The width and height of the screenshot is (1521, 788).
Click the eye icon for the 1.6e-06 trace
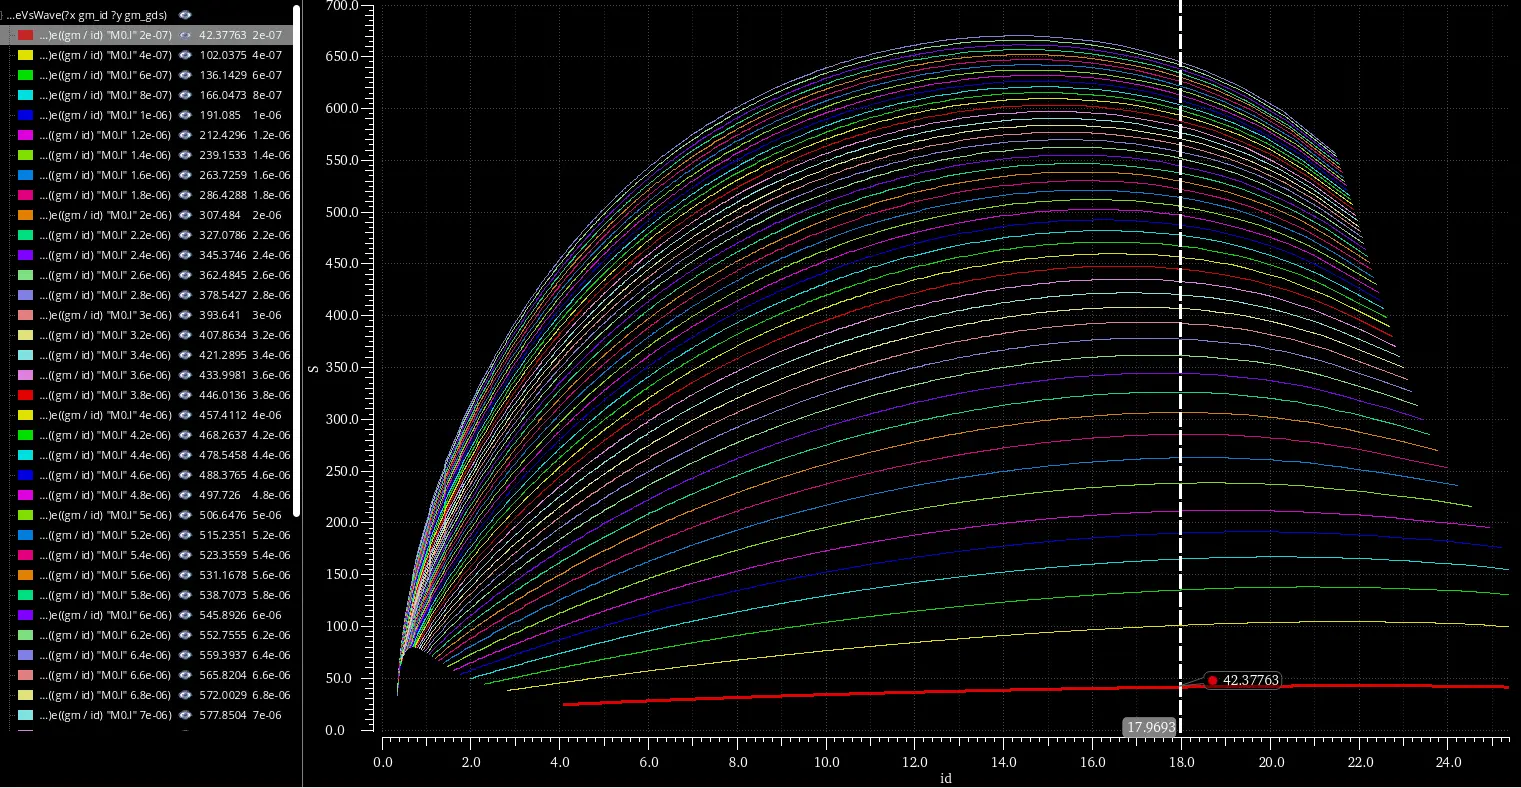pos(185,175)
